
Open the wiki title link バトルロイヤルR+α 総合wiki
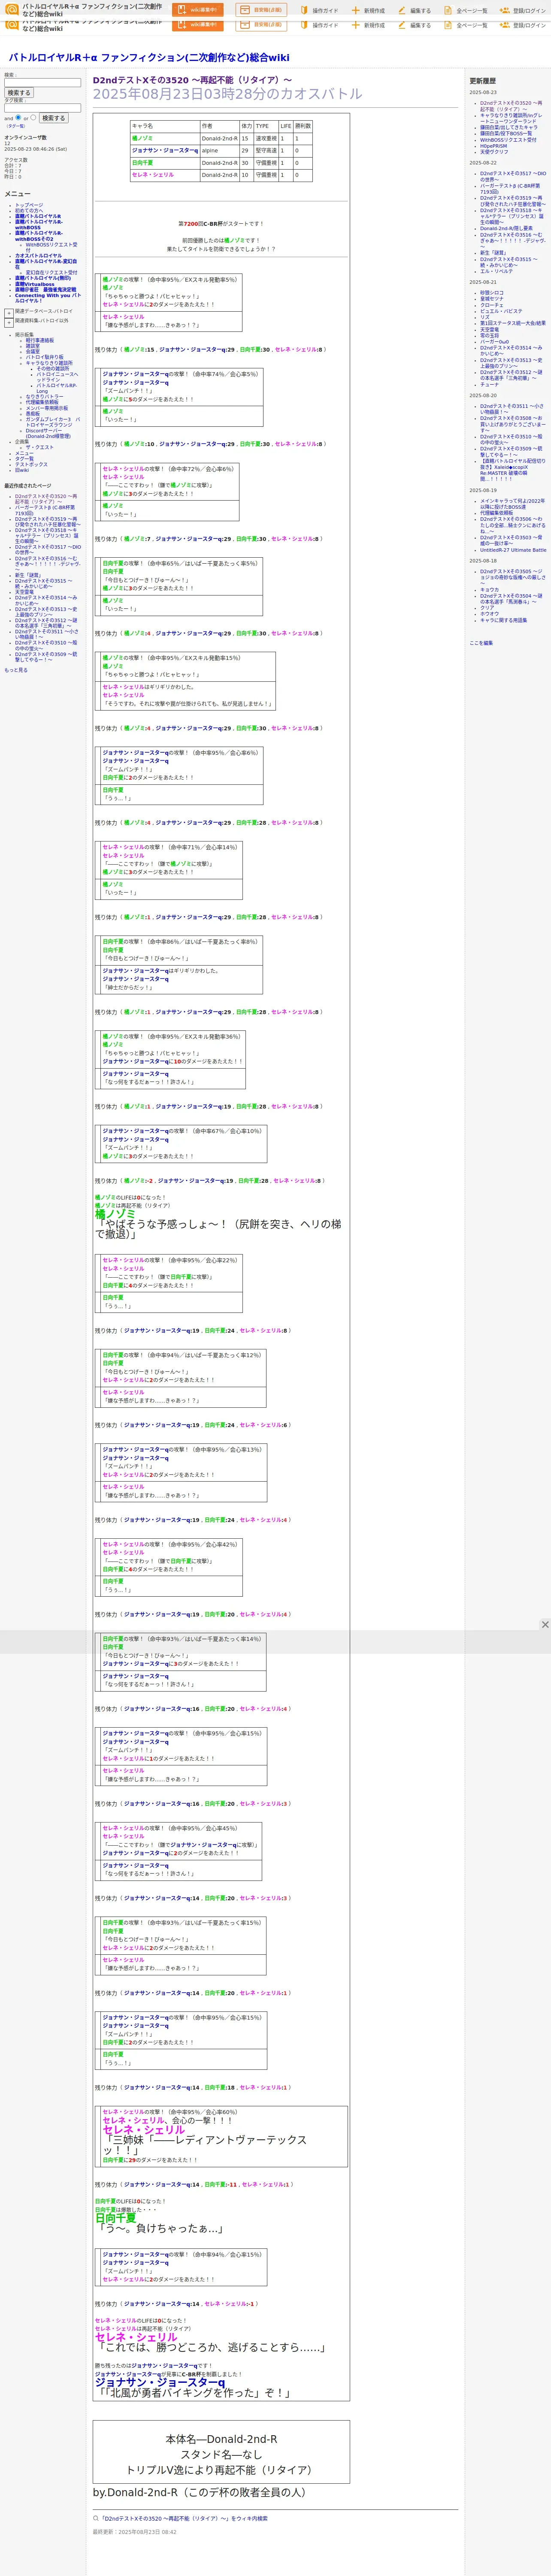point(149,58)
